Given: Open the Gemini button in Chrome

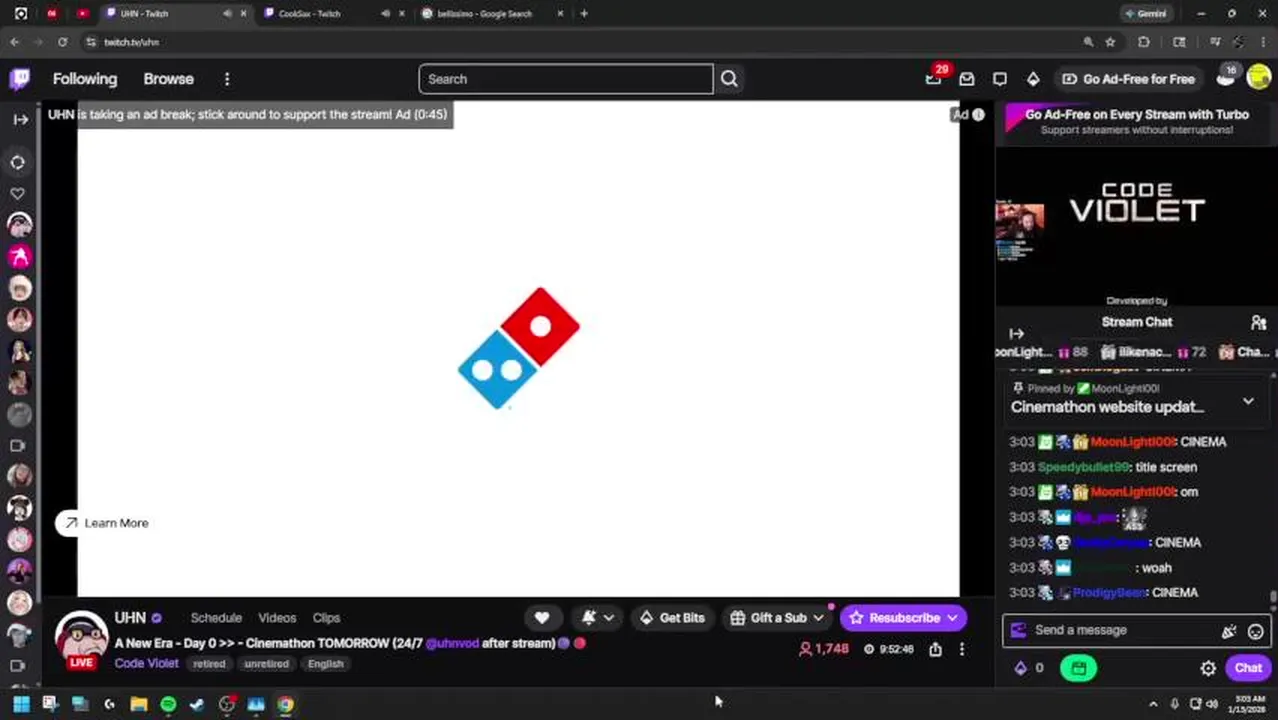Looking at the screenshot, I should (1145, 14).
